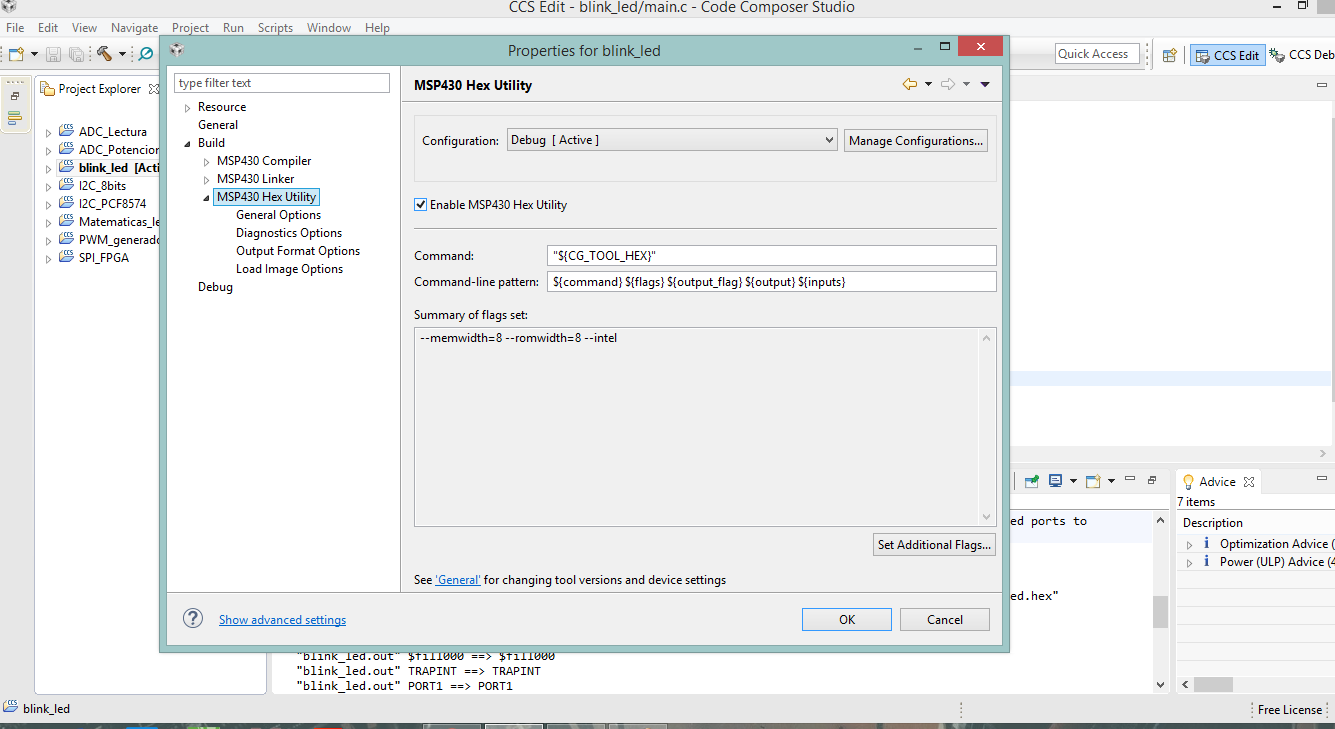Click the Display Selected Console monitor icon
Screen dimensions: 1335x729
click(x=1055, y=481)
